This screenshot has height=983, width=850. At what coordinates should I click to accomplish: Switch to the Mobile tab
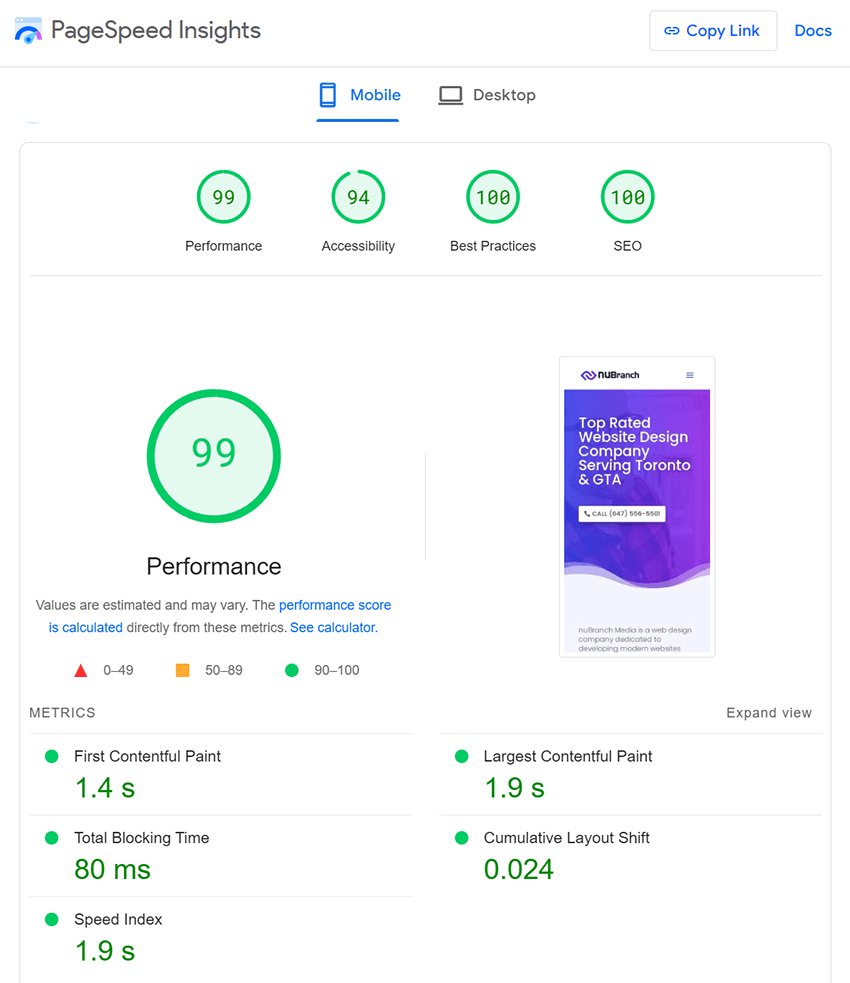[x=359, y=96]
